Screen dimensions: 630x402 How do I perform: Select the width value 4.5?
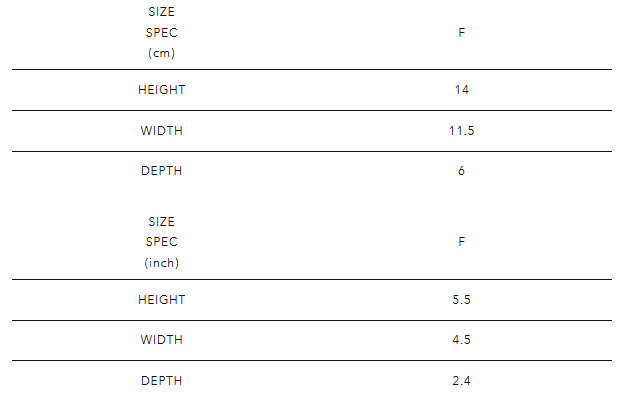coord(462,340)
